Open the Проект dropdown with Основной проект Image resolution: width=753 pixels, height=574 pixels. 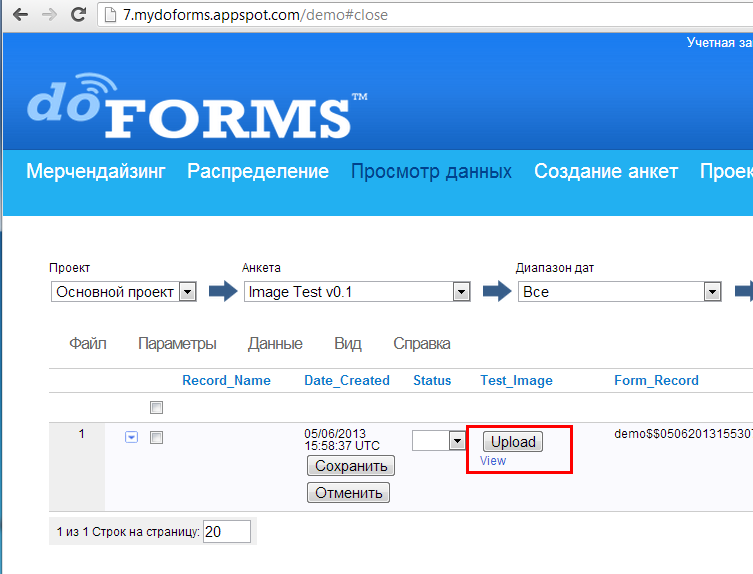123,292
